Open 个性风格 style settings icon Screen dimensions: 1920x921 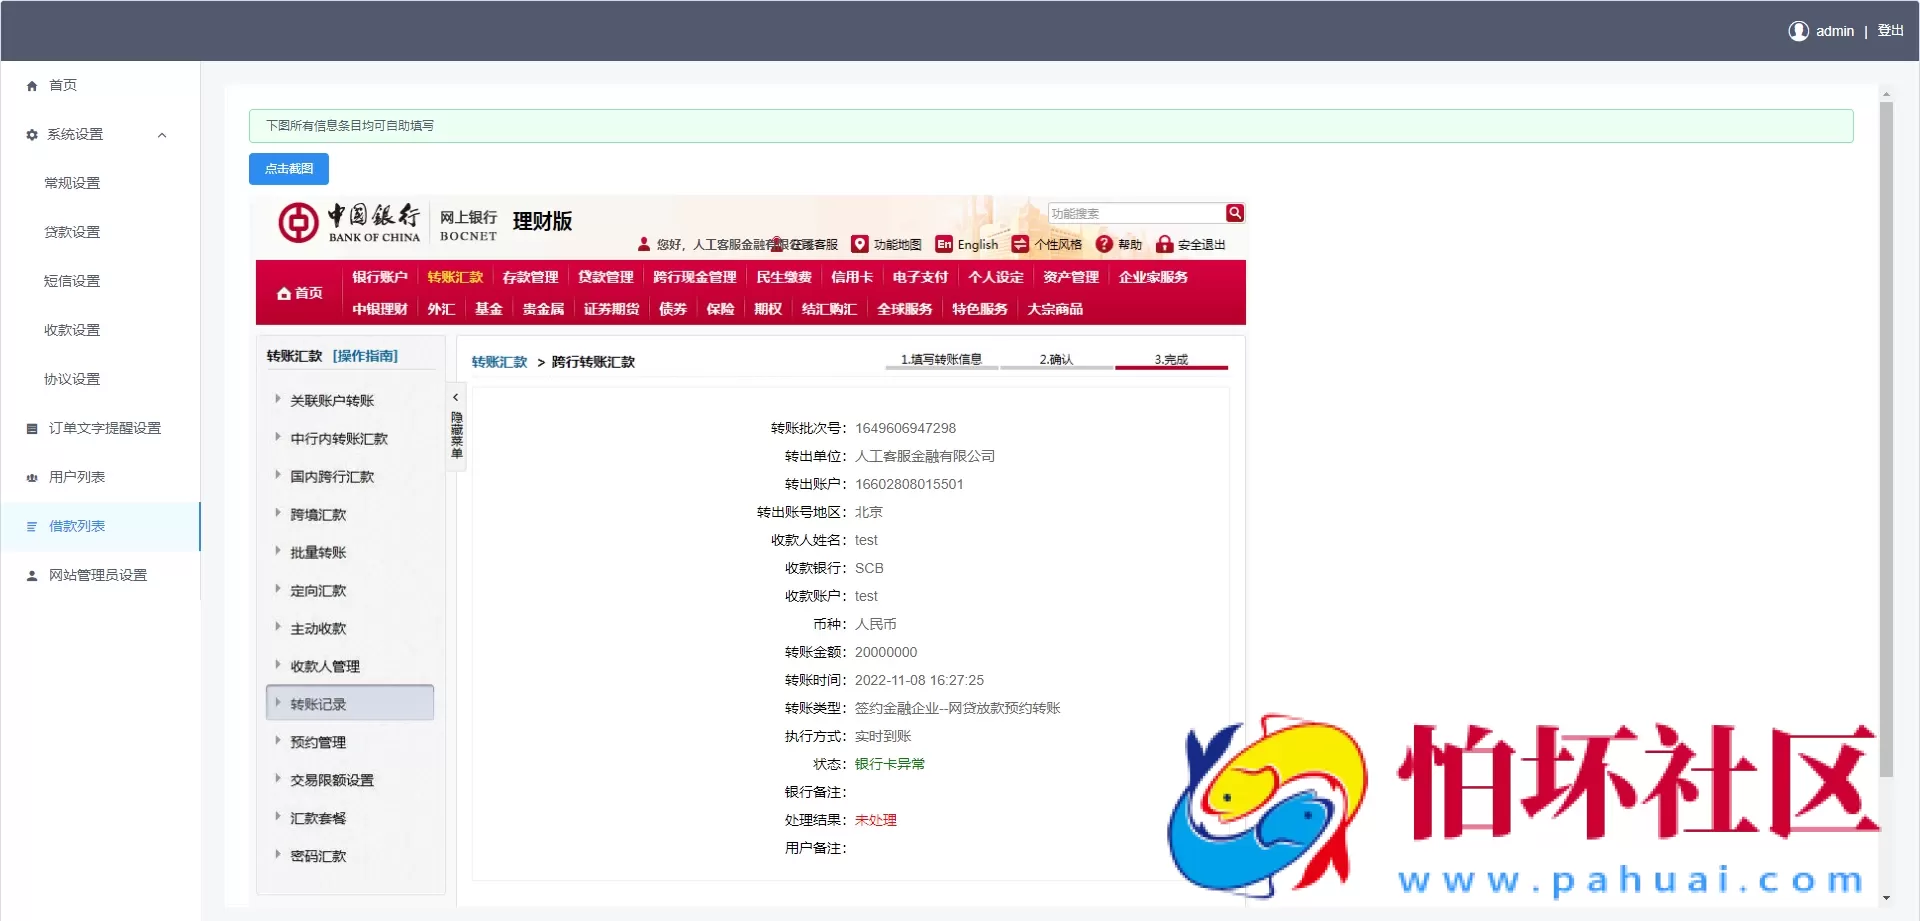pyautogui.click(x=1019, y=243)
